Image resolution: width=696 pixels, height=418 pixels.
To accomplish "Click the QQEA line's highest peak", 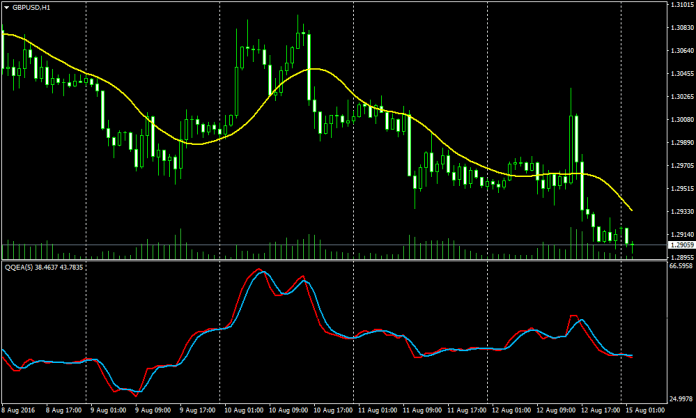I will pos(261,271).
